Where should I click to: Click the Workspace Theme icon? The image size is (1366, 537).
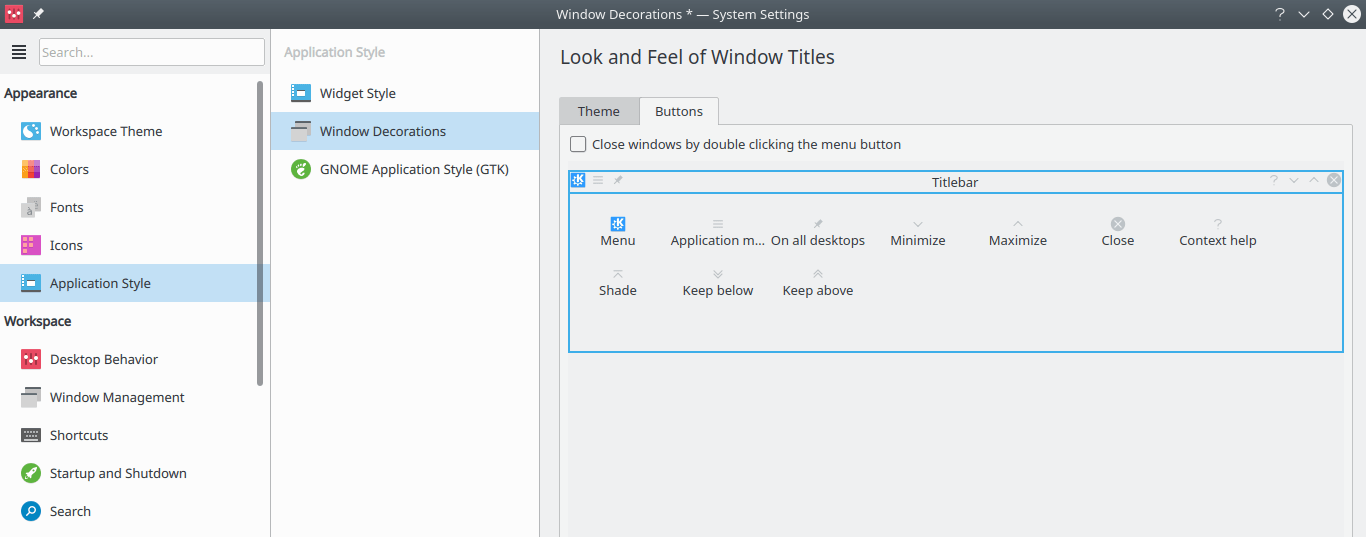[x=31, y=131]
